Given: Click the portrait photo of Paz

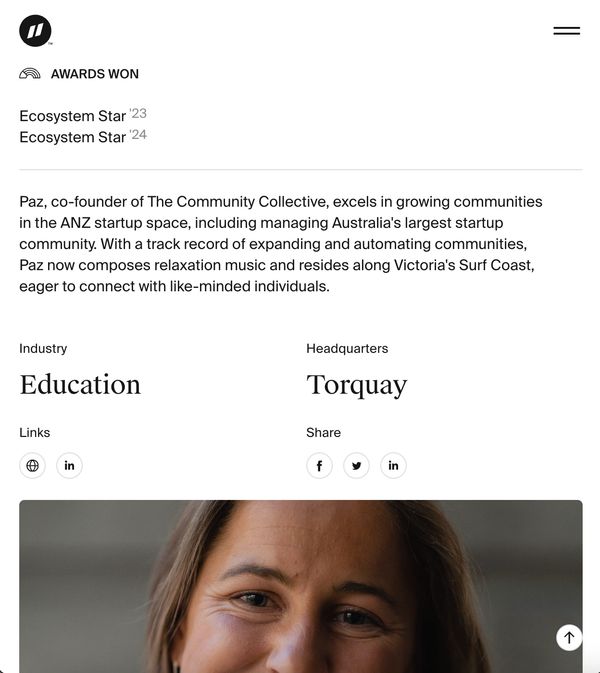Looking at the screenshot, I should (301, 586).
